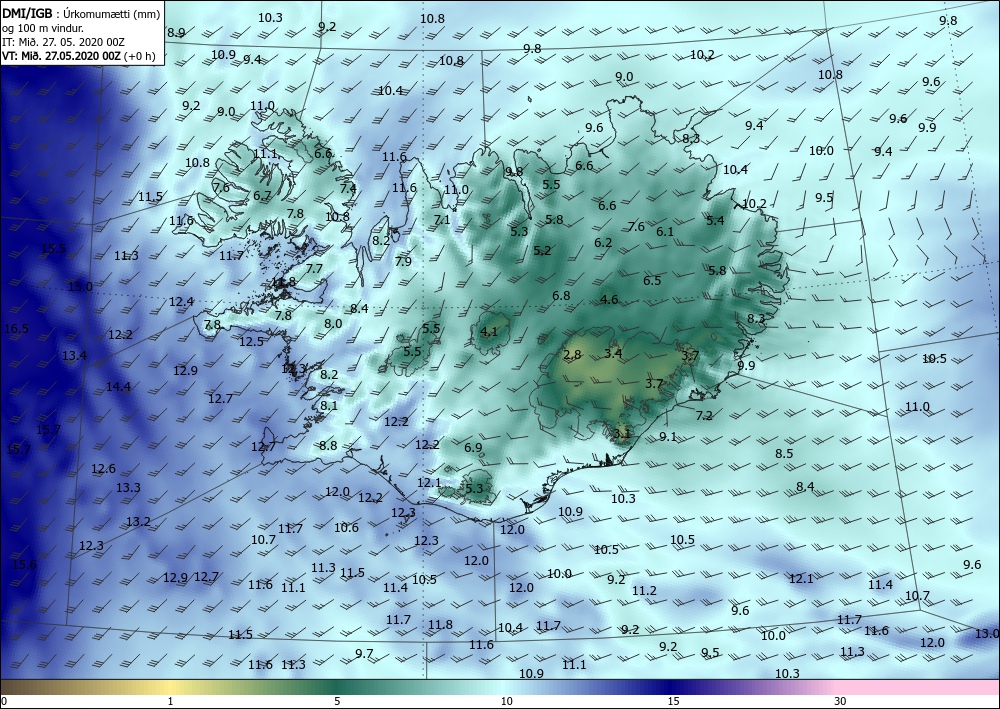
Task: Click the 13.3 value on the map
Action: 128,488
